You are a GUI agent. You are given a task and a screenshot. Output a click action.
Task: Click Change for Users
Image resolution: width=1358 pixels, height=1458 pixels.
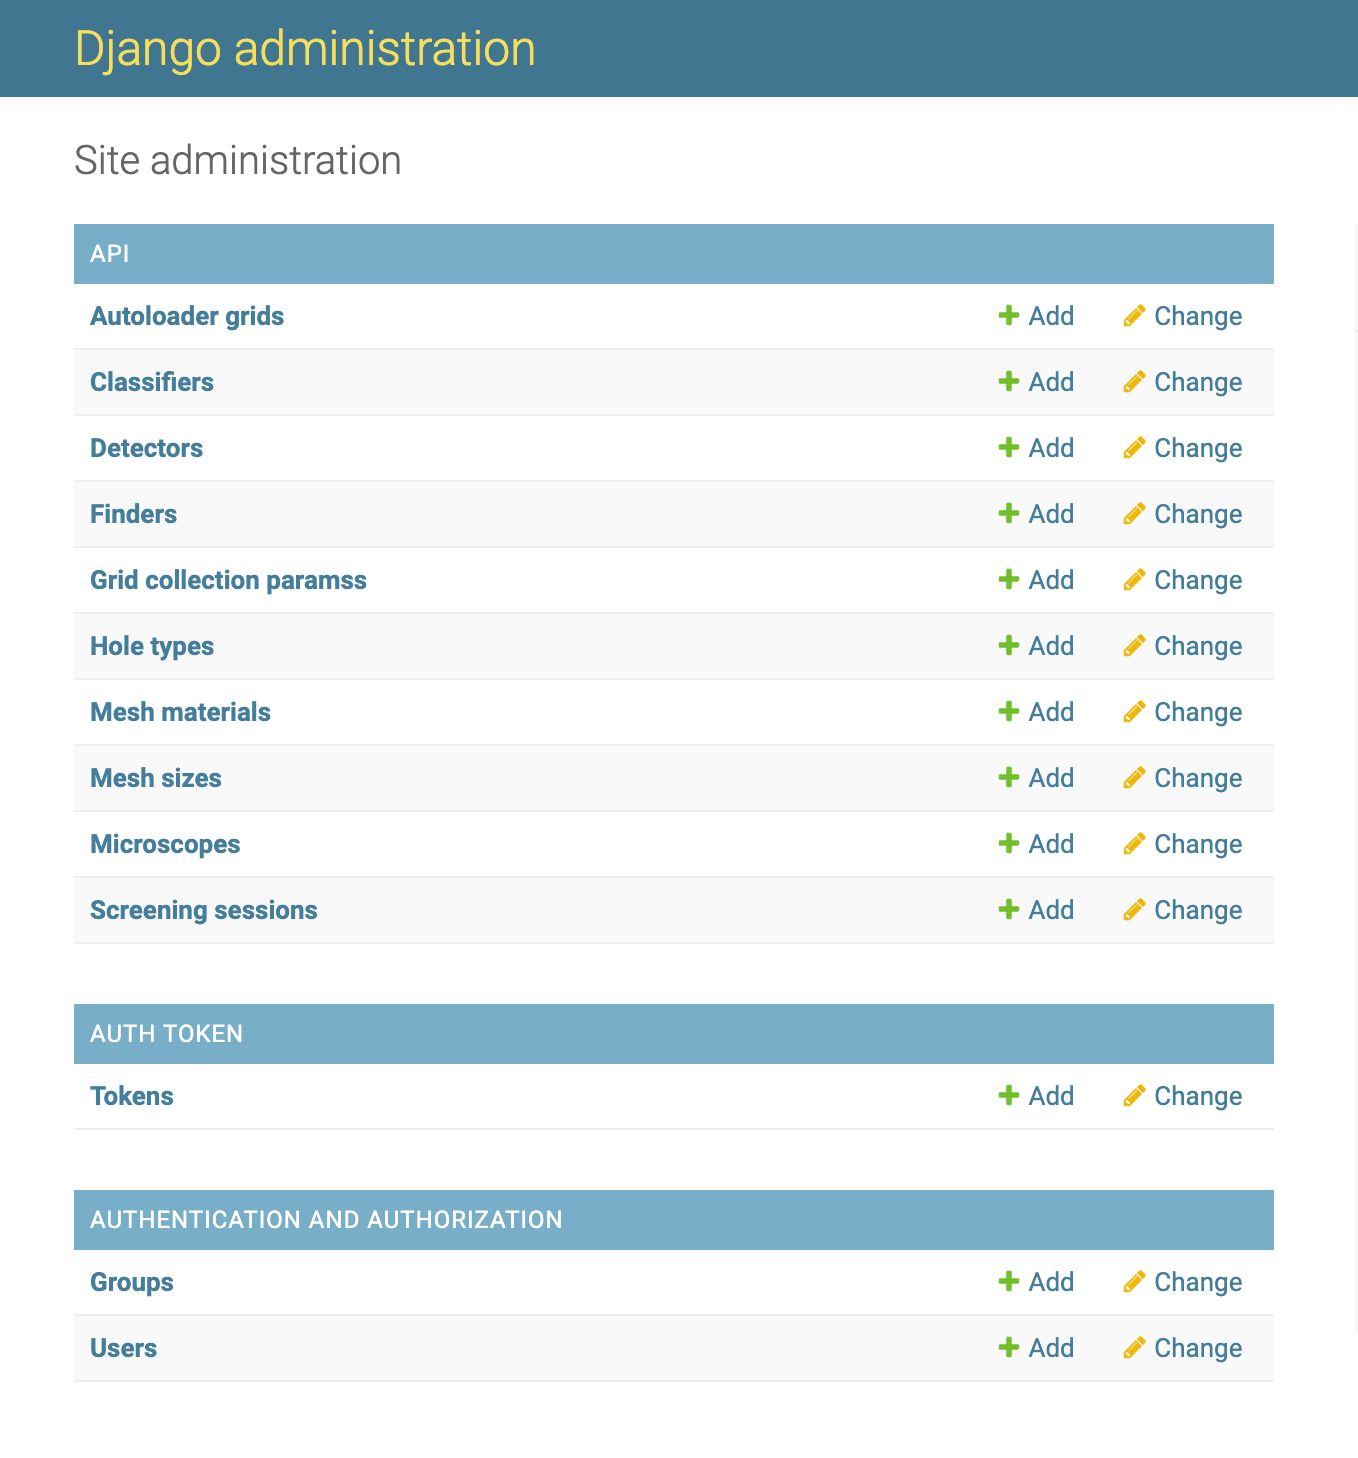(x=1182, y=1348)
